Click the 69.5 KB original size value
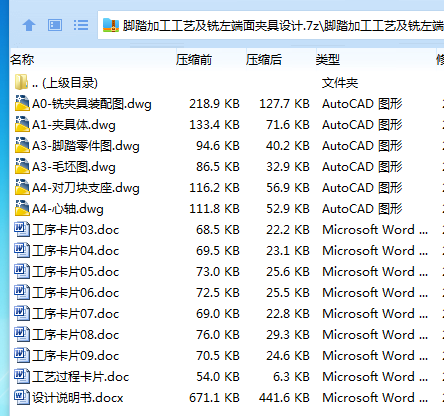 click(218, 251)
